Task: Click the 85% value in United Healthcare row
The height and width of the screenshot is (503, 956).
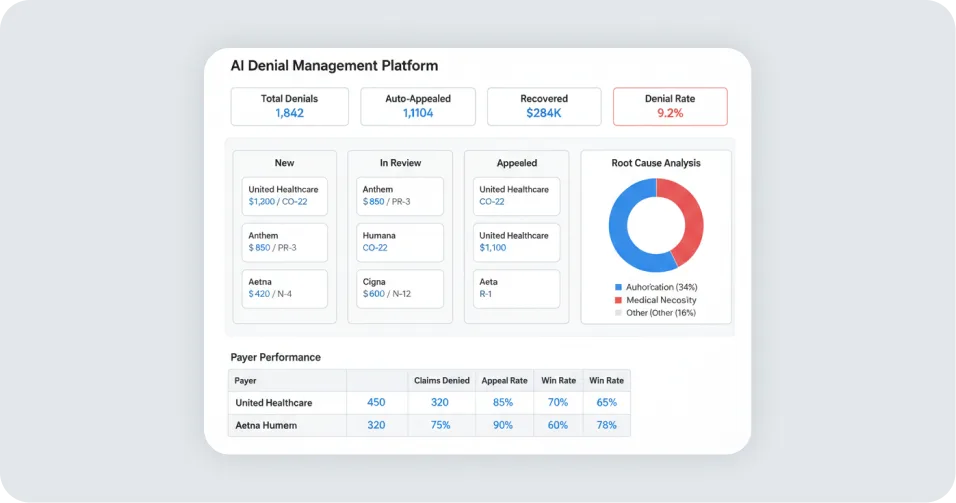Action: (x=503, y=402)
